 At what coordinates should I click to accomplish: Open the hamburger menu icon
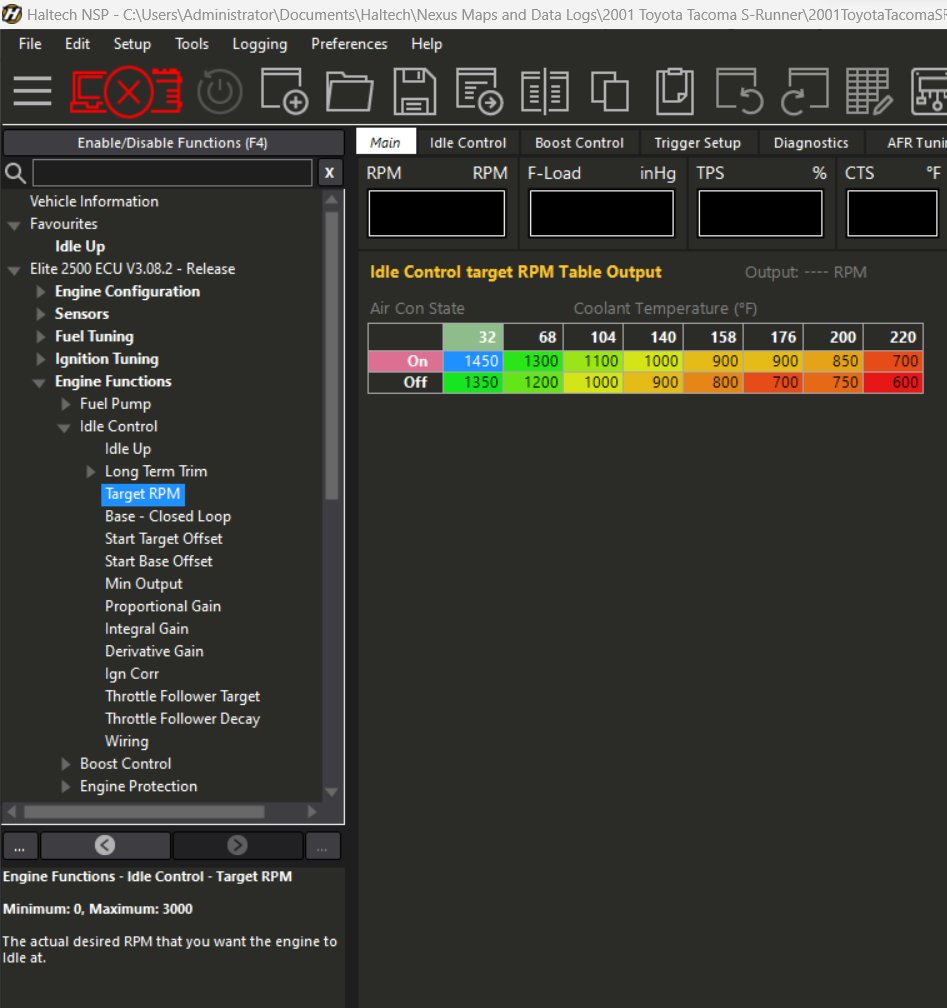[32, 91]
